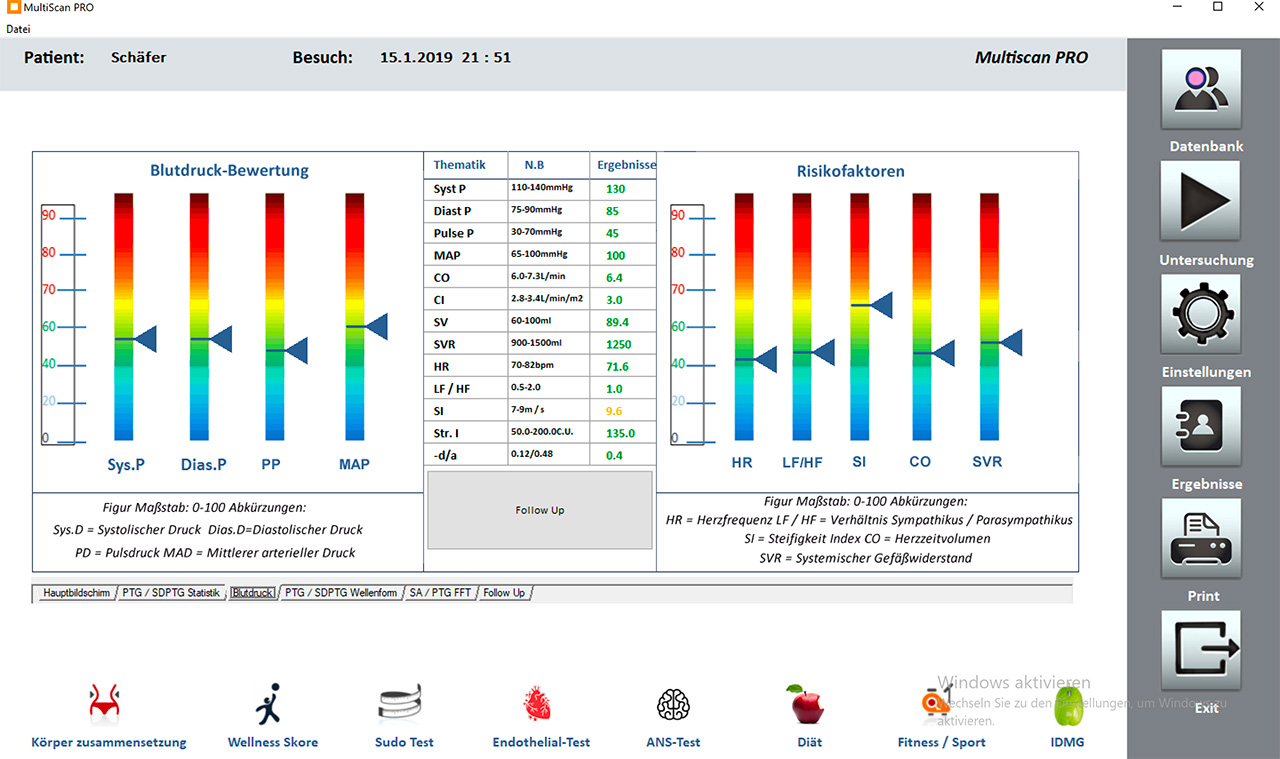The width and height of the screenshot is (1280, 759).
Task: Open the Fitness / Sport icon
Action: pos(939,705)
